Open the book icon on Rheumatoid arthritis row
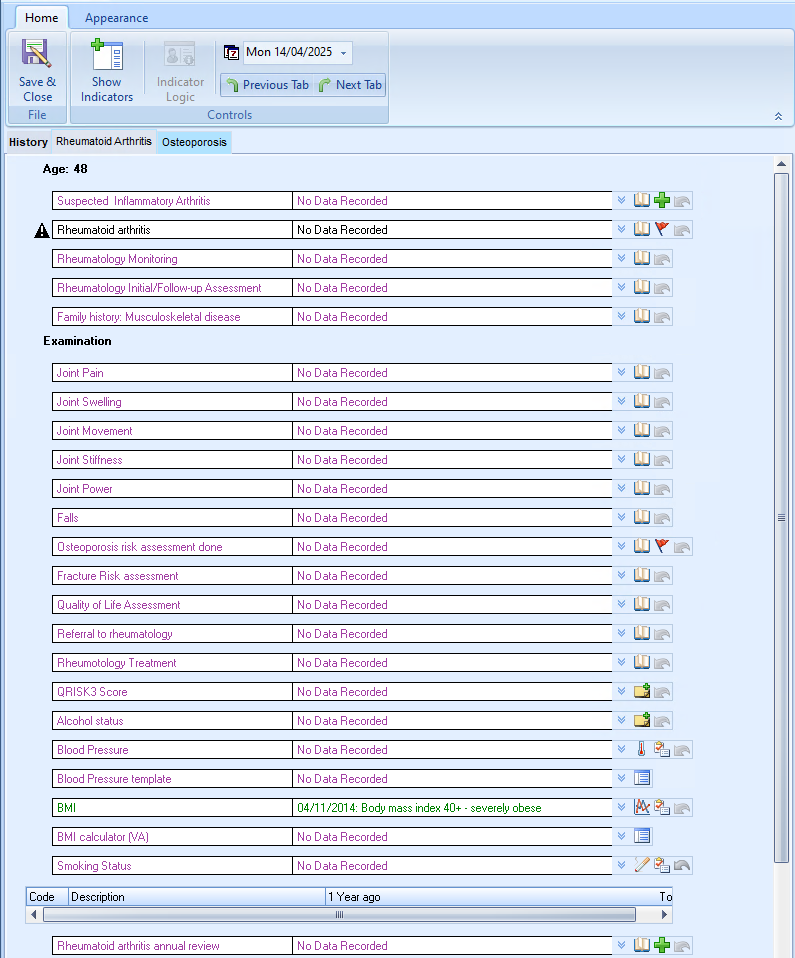795x958 pixels. click(642, 229)
